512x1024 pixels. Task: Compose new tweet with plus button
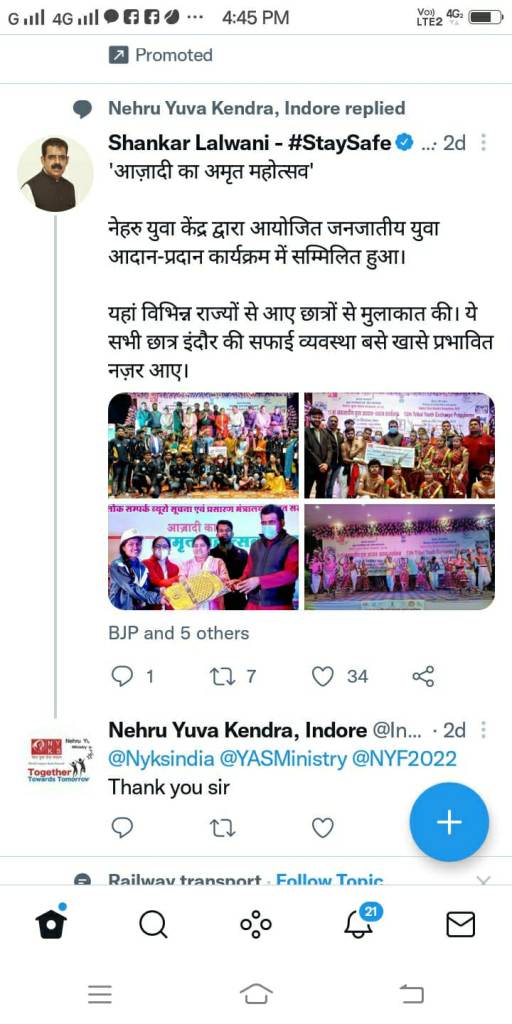449,822
